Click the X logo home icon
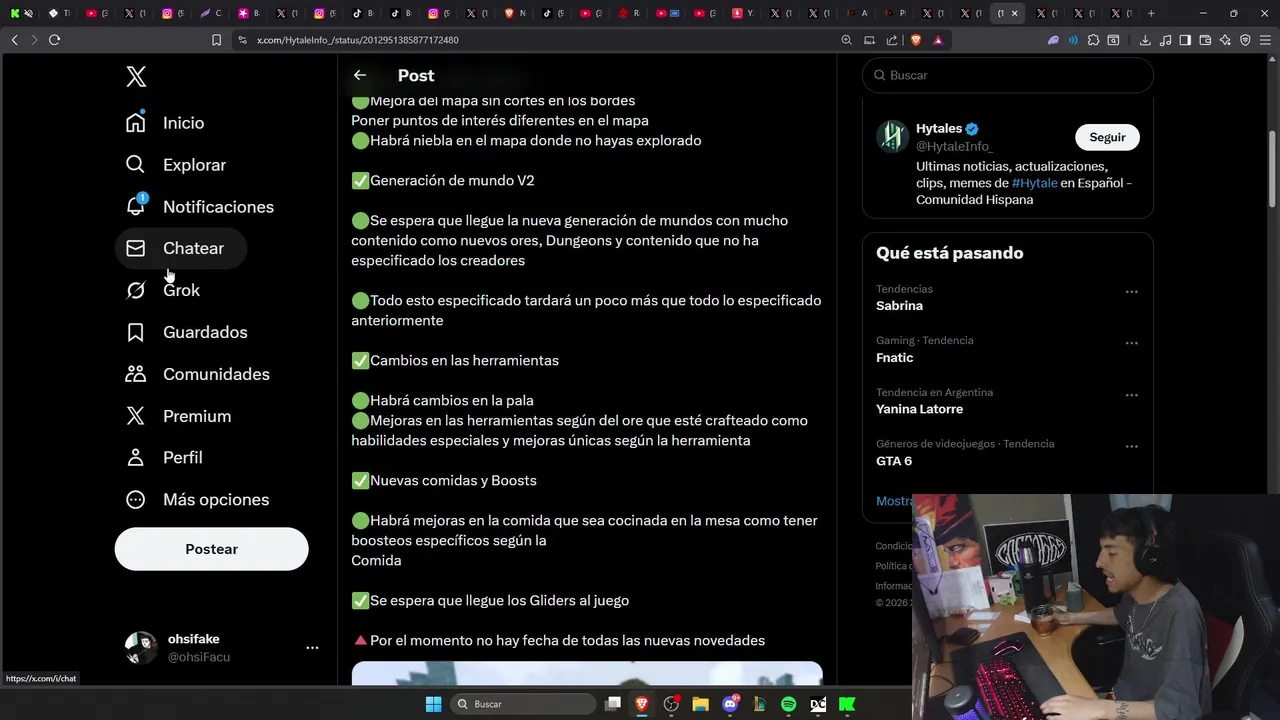This screenshot has width=1280, height=720. pos(136,76)
